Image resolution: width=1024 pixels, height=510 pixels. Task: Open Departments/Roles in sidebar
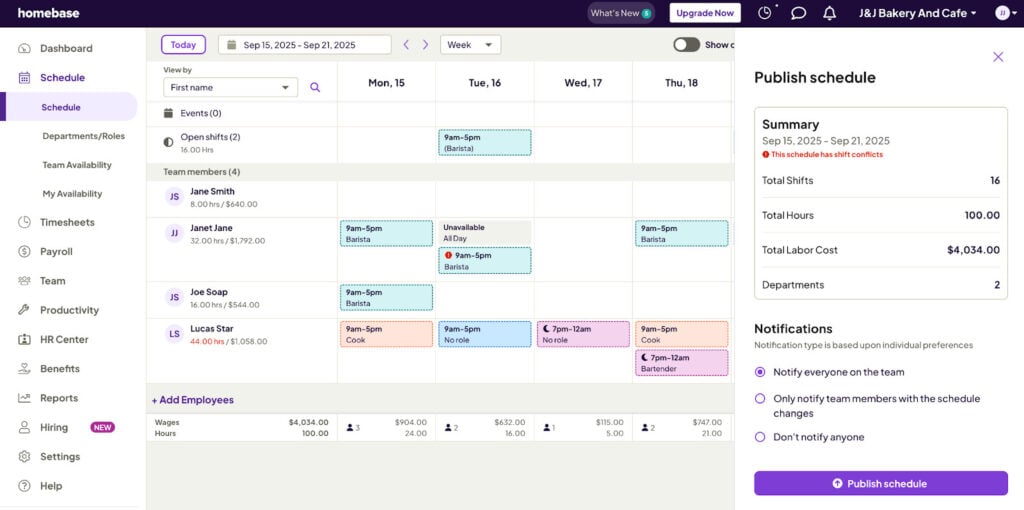(84, 136)
